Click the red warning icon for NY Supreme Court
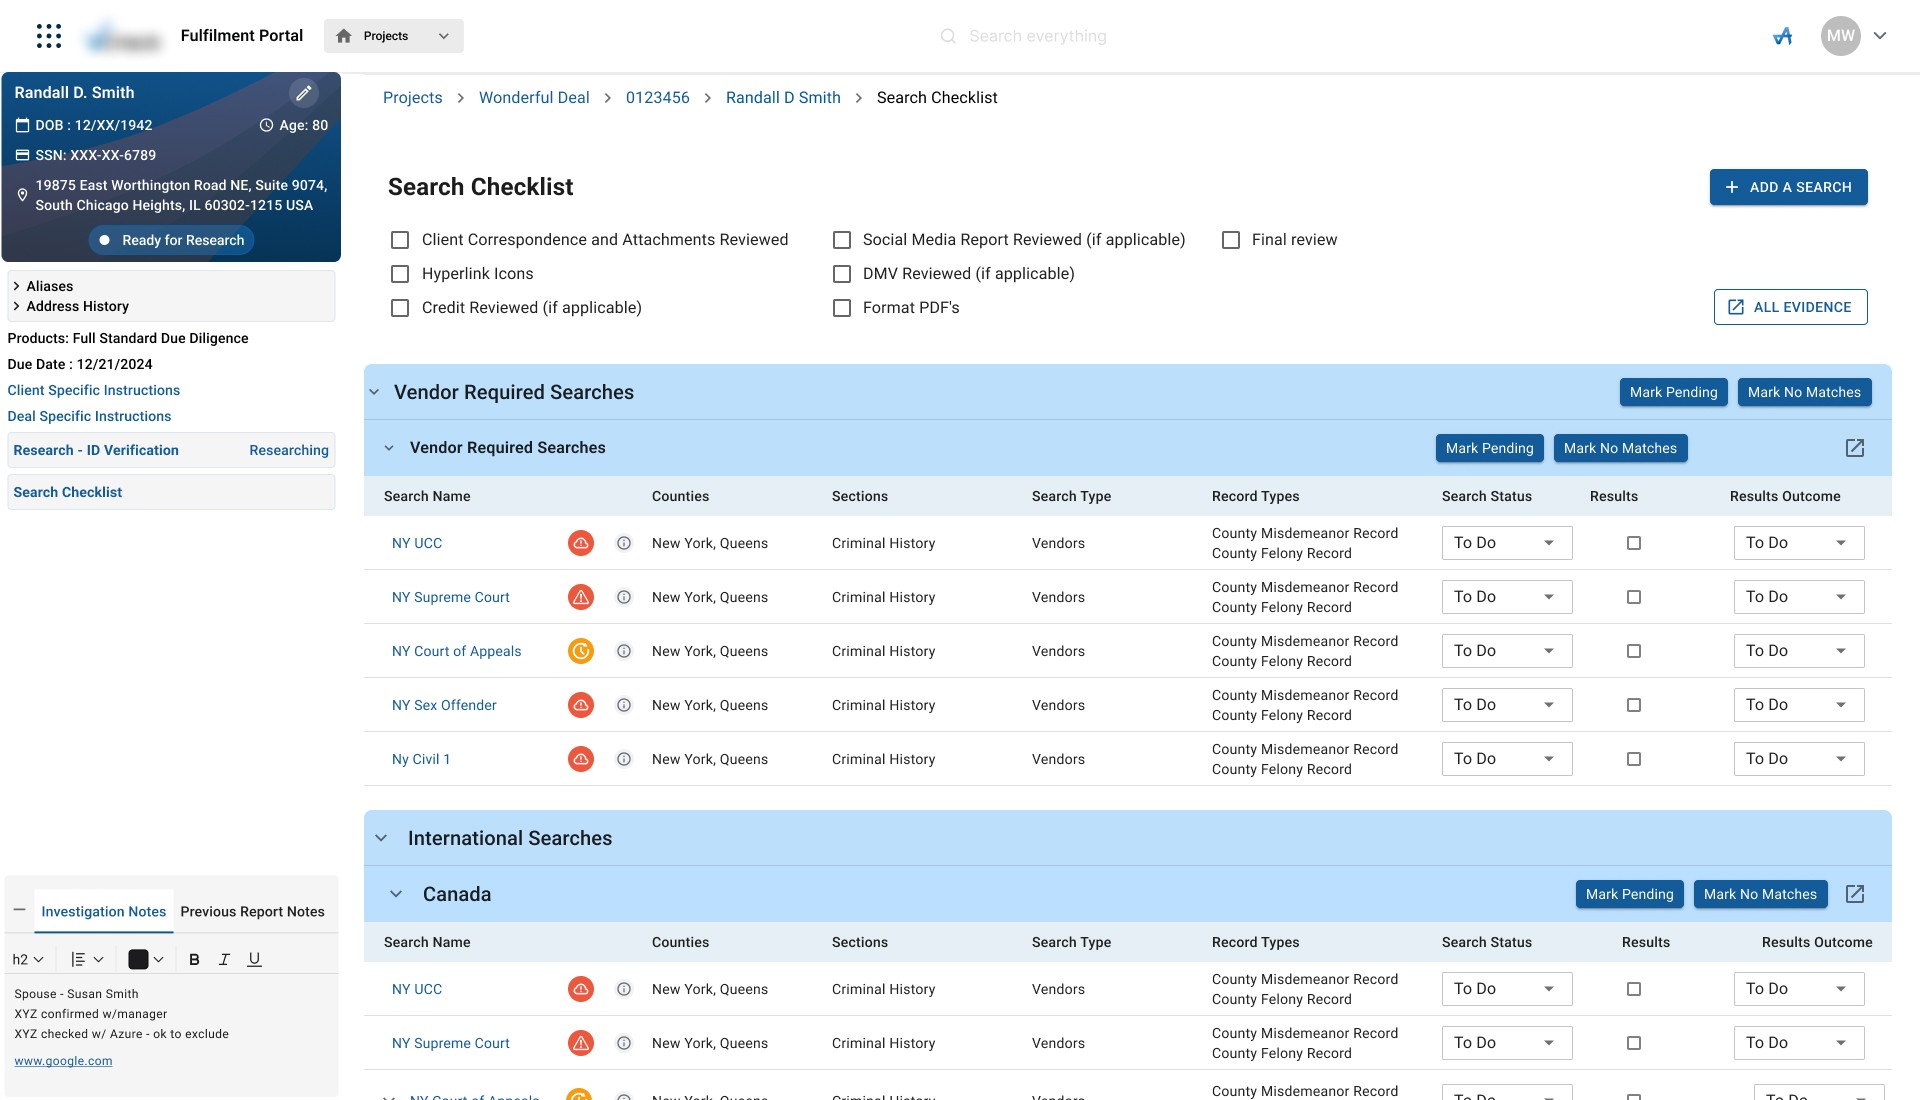 point(580,597)
